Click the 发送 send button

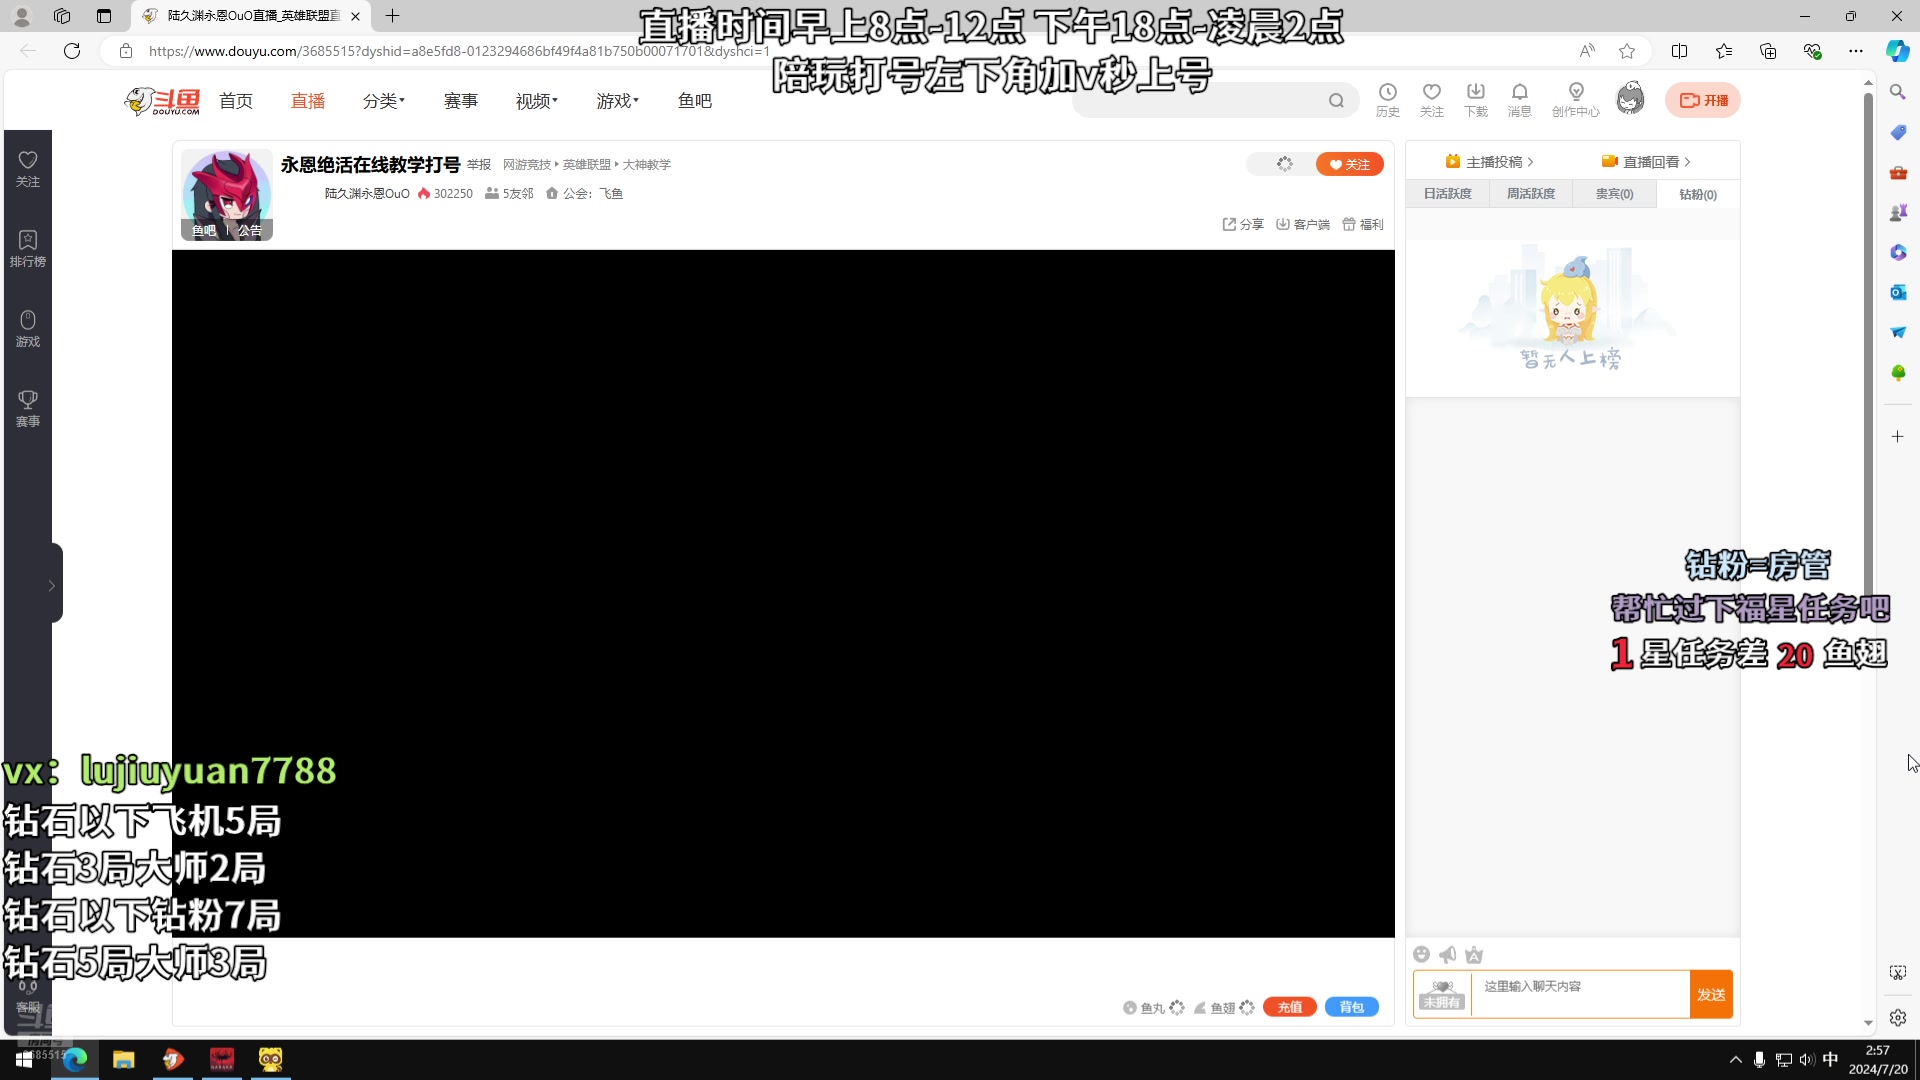1711,994
